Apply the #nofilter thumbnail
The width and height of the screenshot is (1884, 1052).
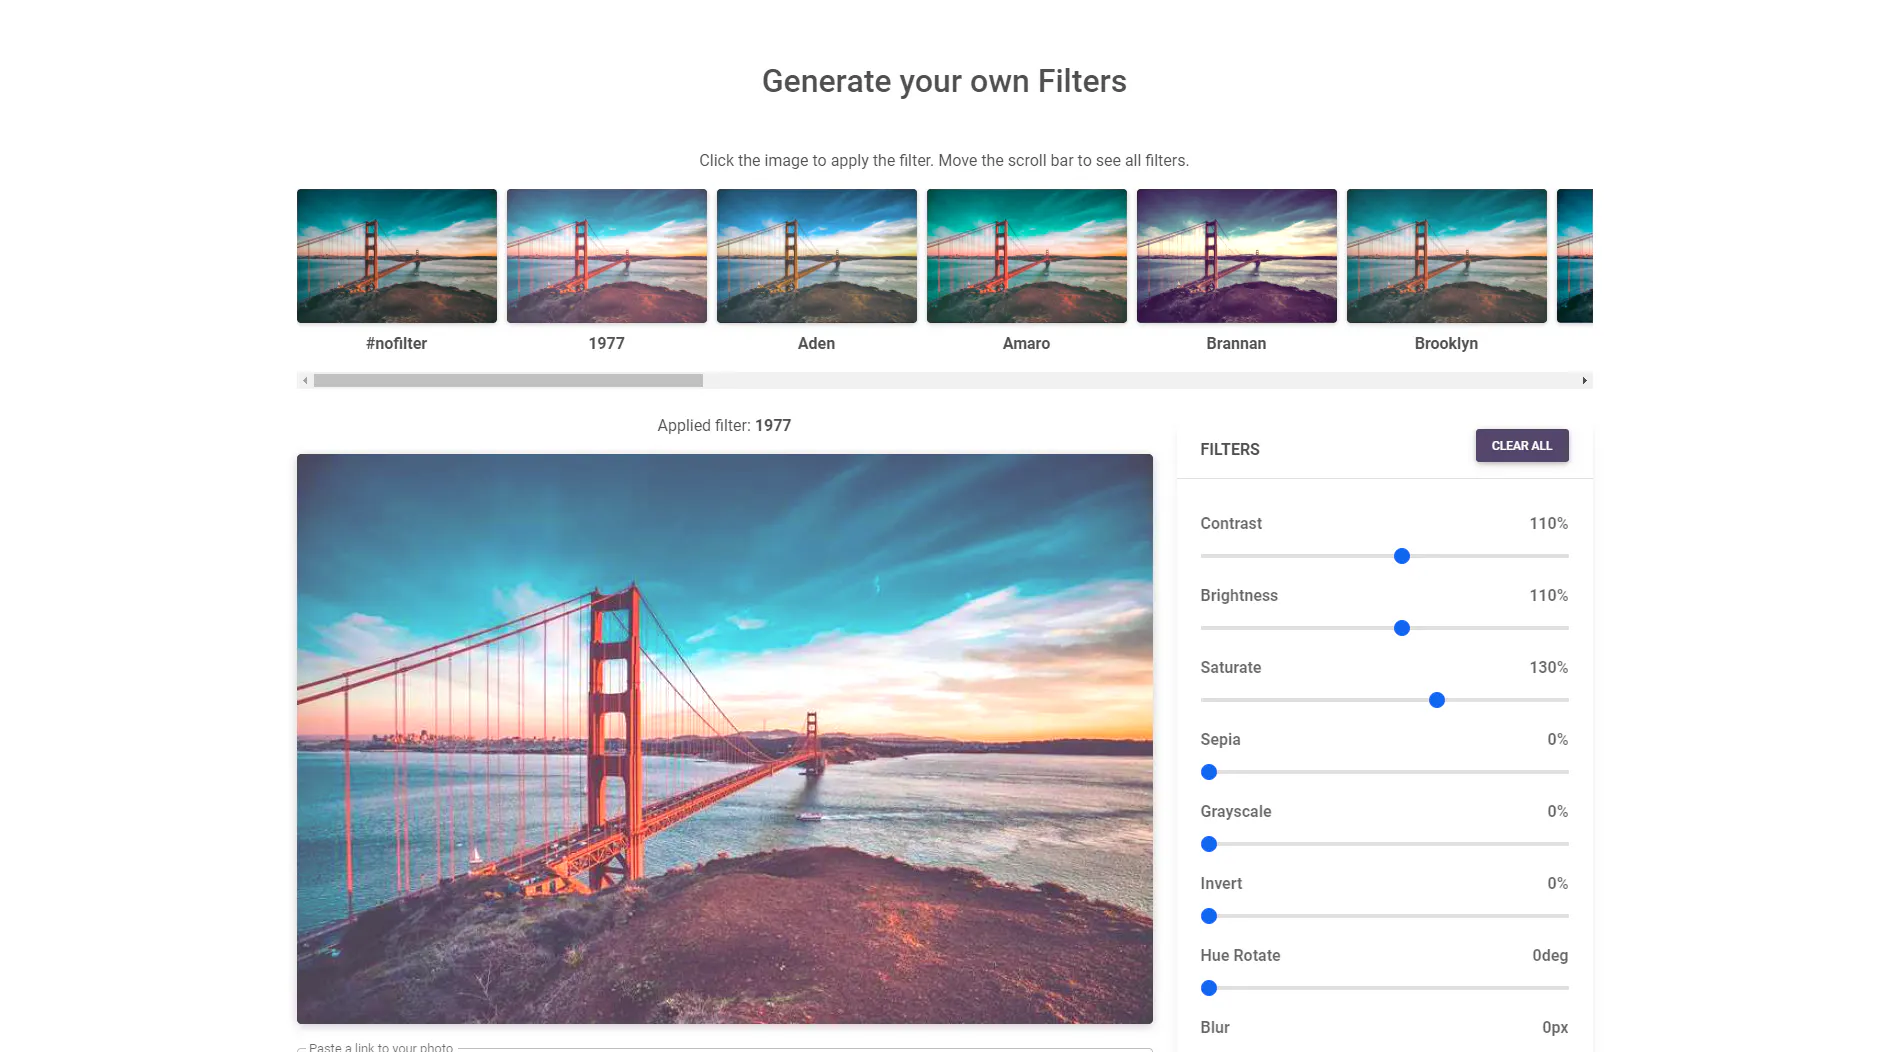[397, 256]
